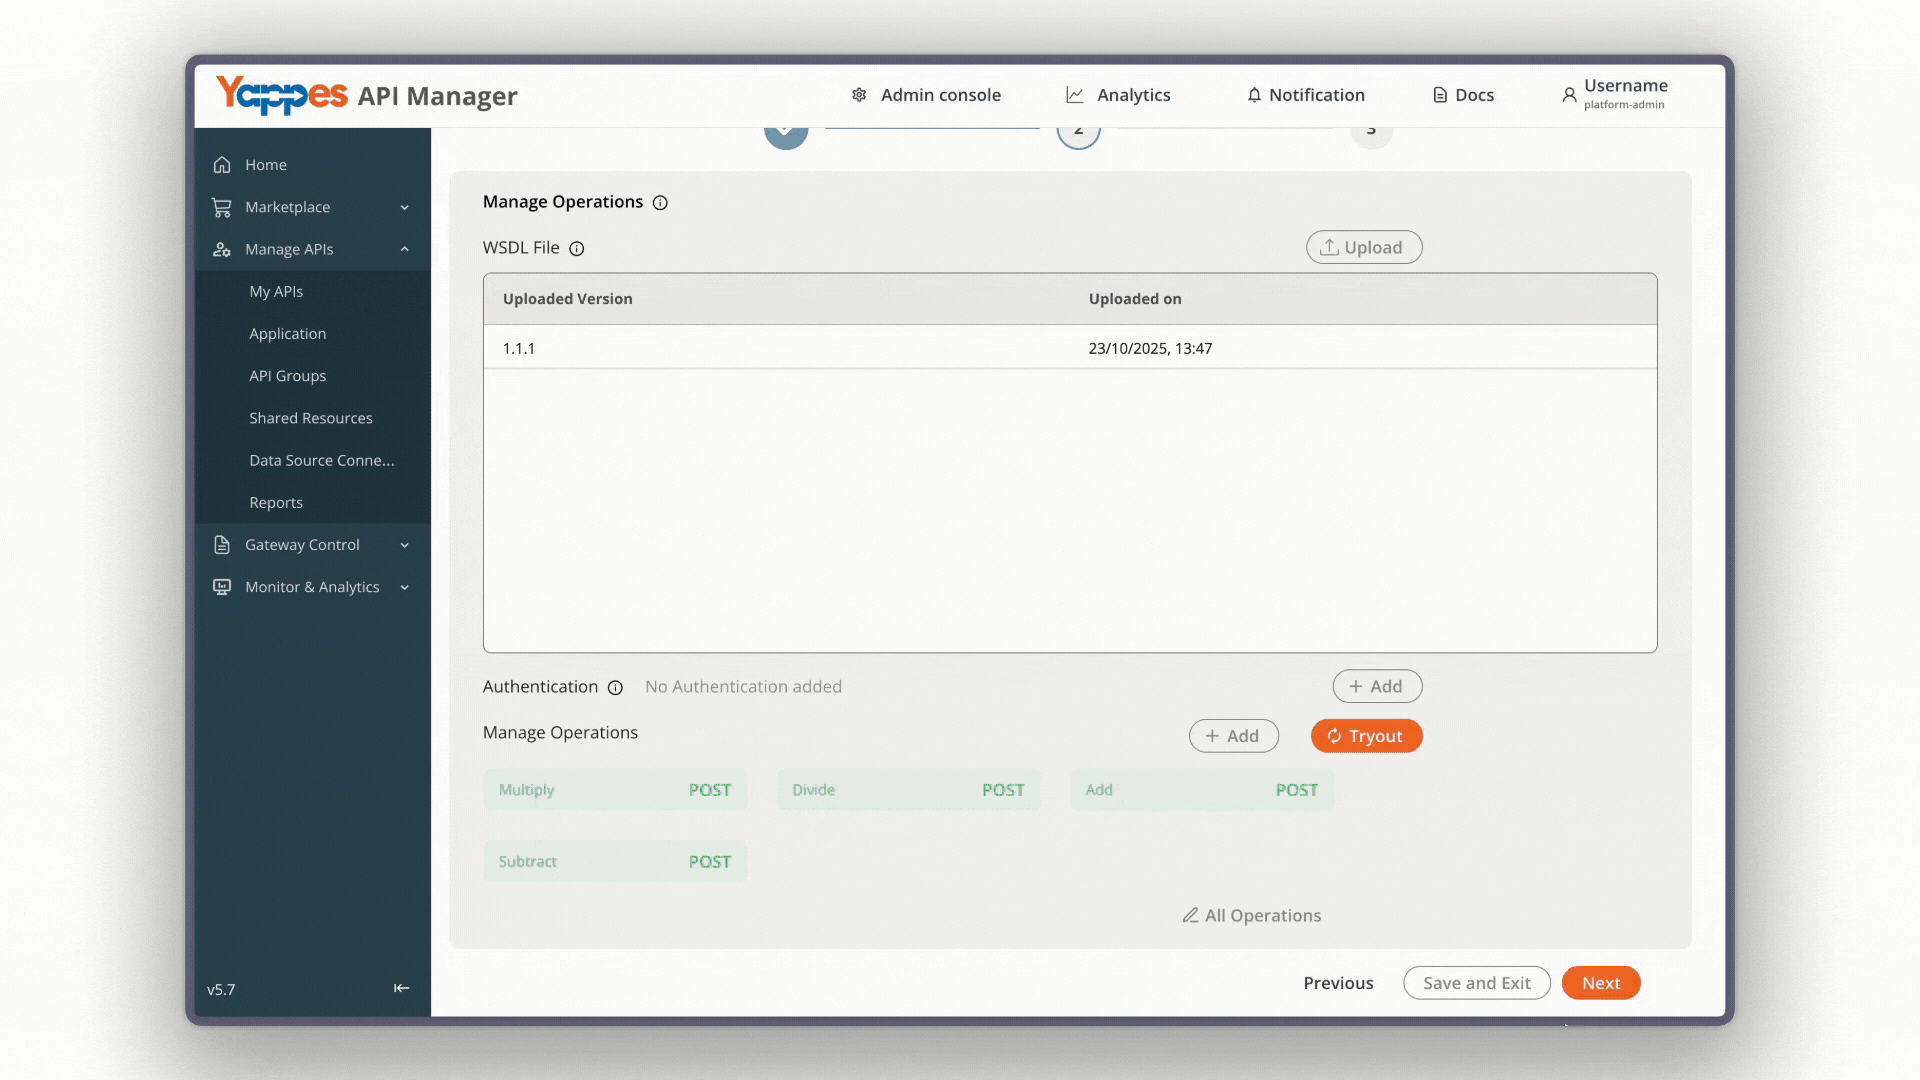The image size is (1920, 1080).
Task: Select the Add POST operation
Action: [1202, 790]
